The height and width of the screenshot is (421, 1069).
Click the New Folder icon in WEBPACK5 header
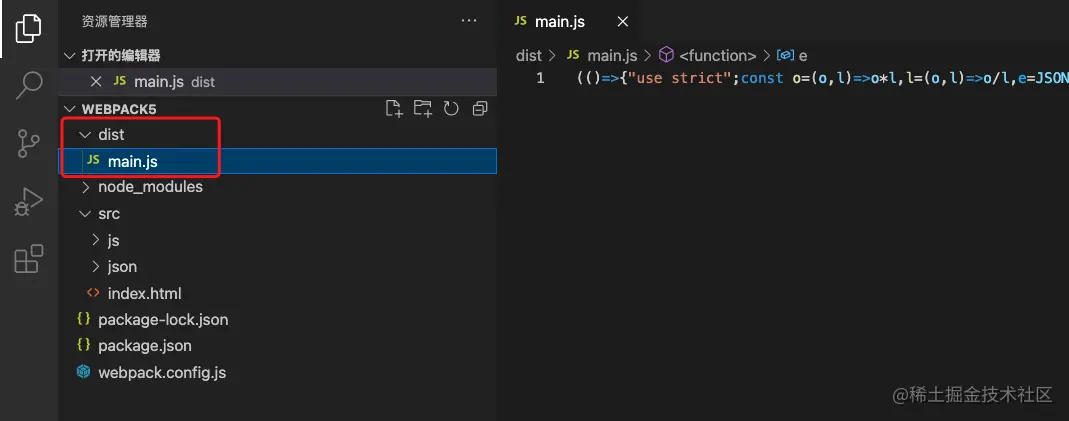[x=423, y=109]
